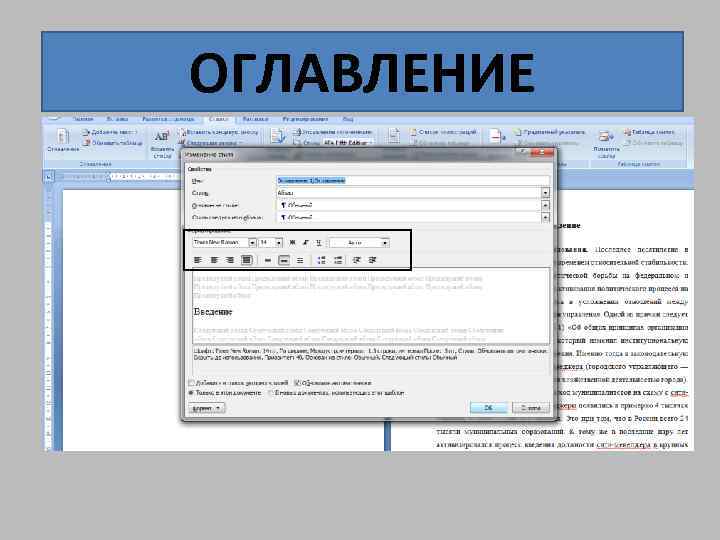The width and height of the screenshot is (720, 540).
Task: Toggle Bold in the style formatting row
Action: pyautogui.click(x=292, y=242)
